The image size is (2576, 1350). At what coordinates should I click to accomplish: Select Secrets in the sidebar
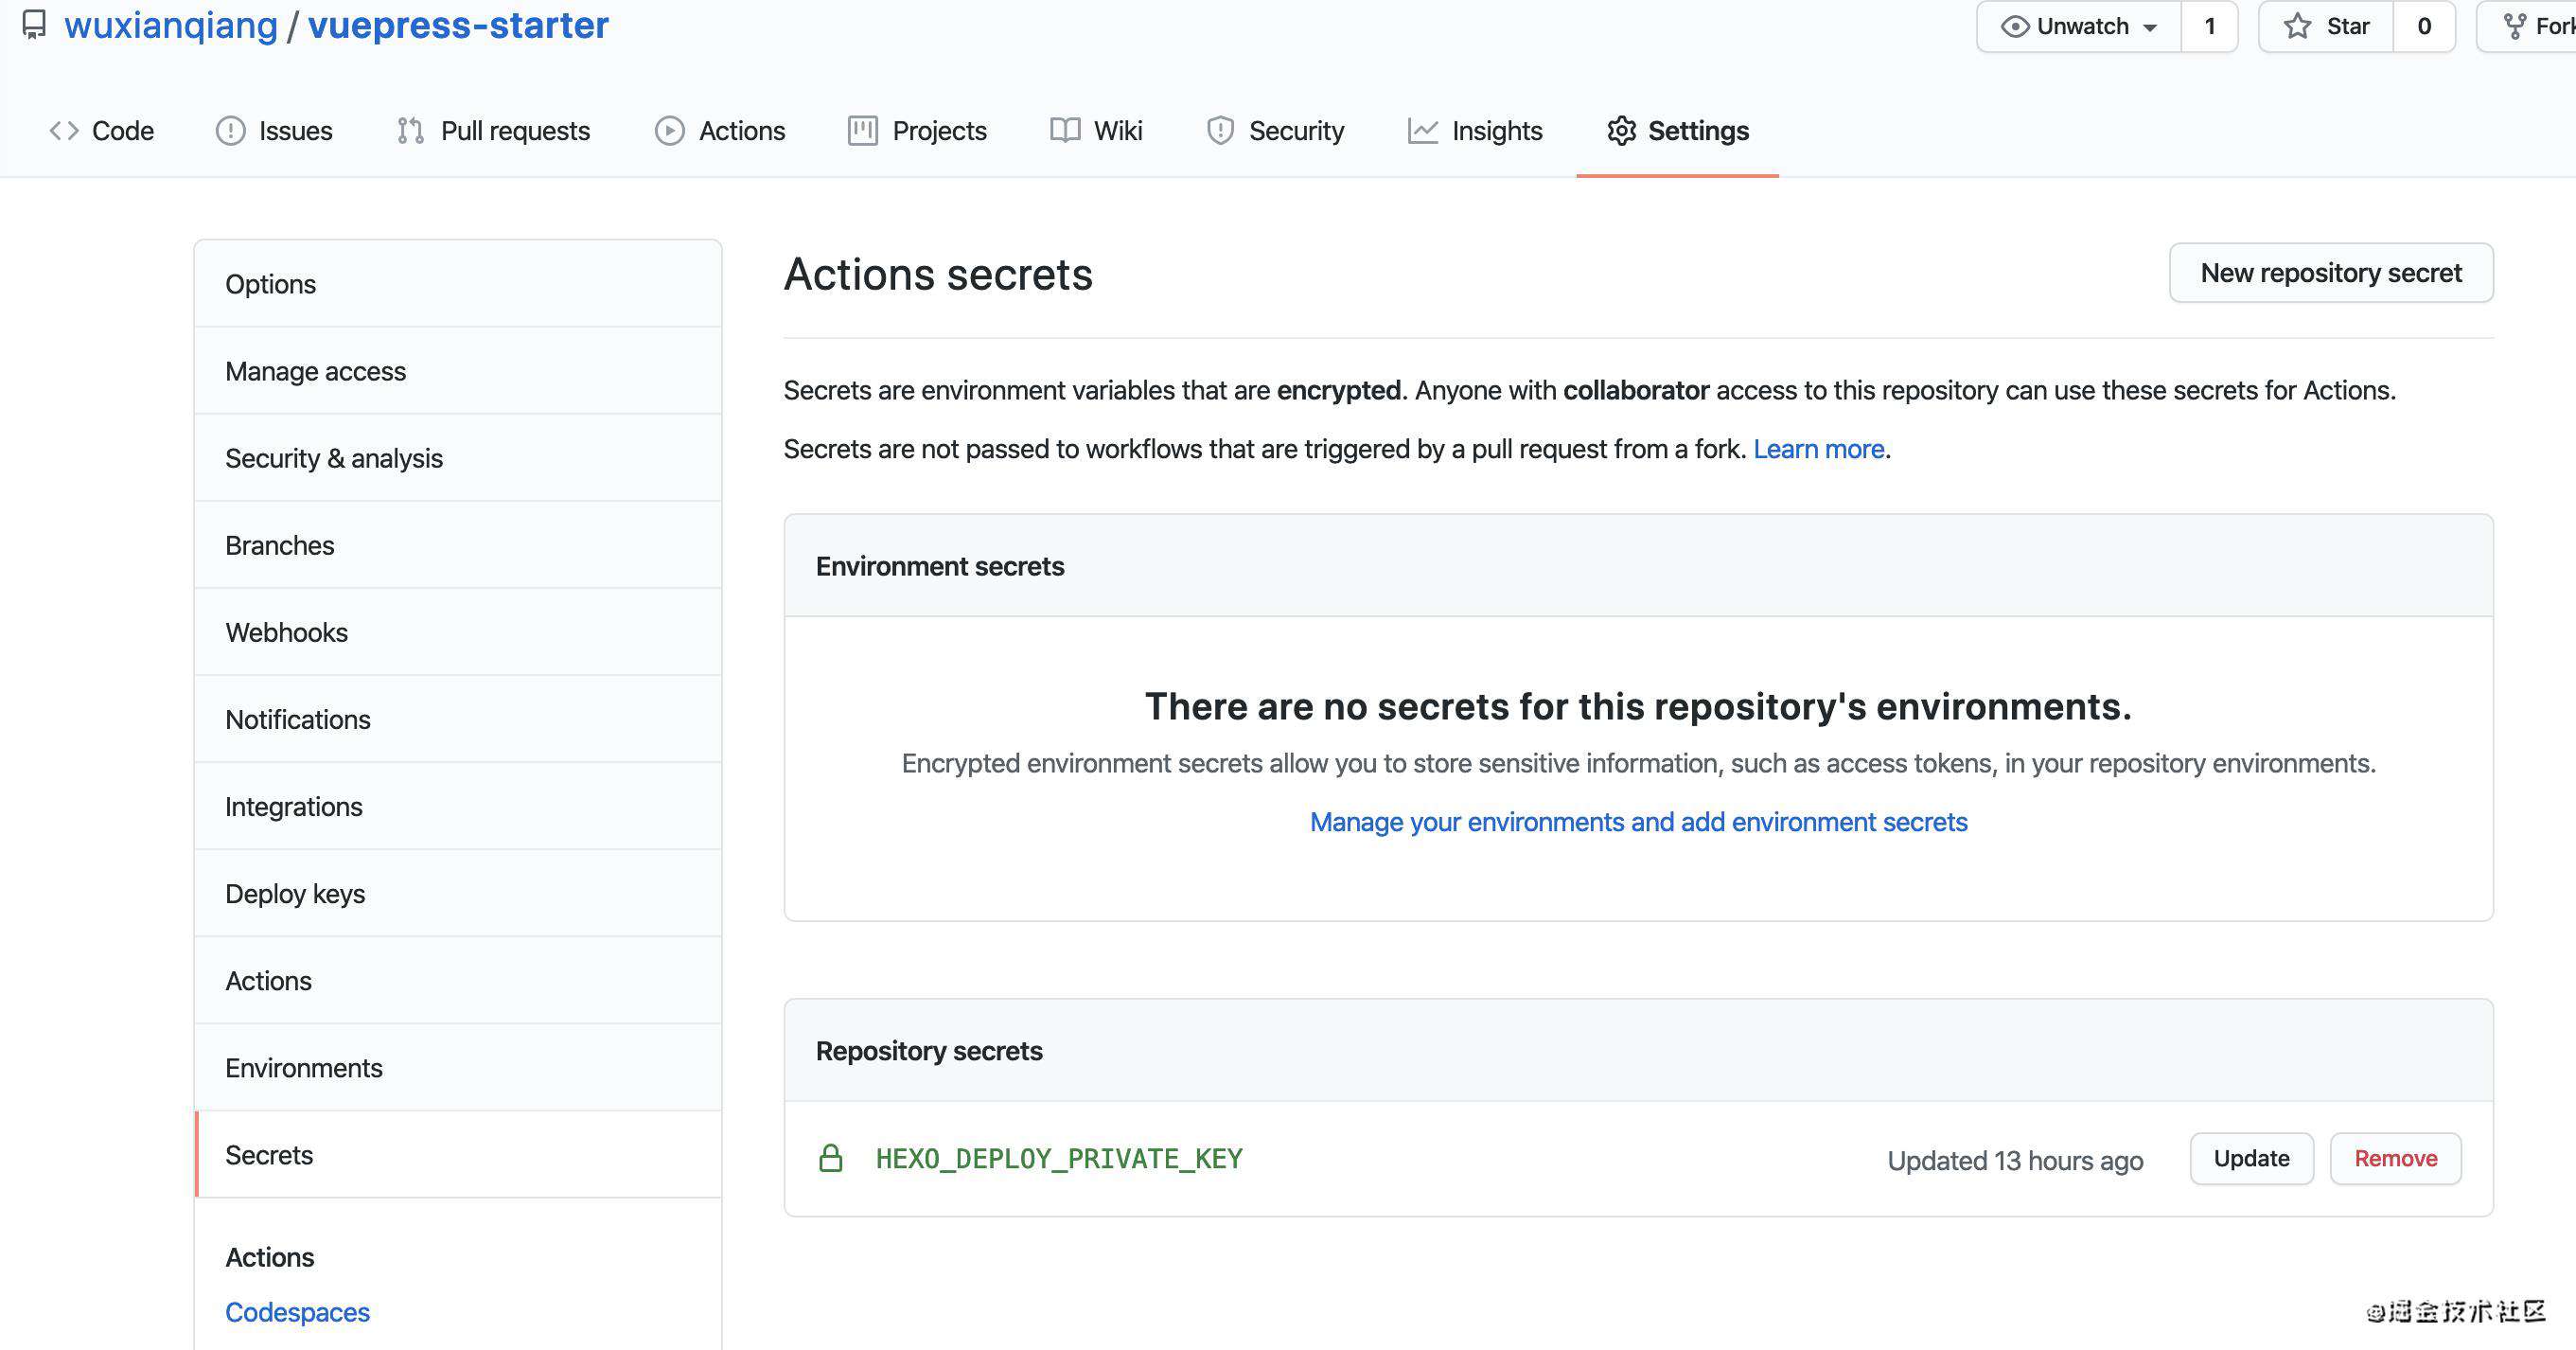pos(458,1154)
